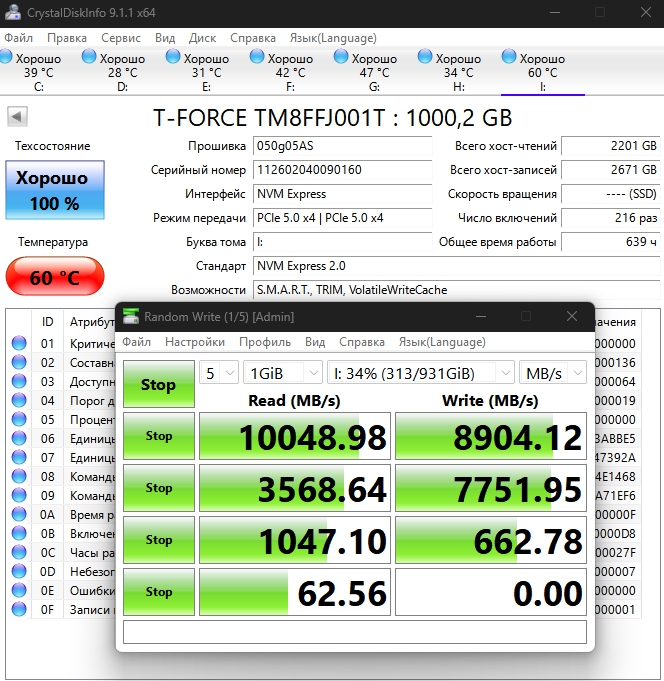The width and height of the screenshot is (664, 681).
Task: Select drive I: status orb, 60 °C
Action: [x=509, y=56]
